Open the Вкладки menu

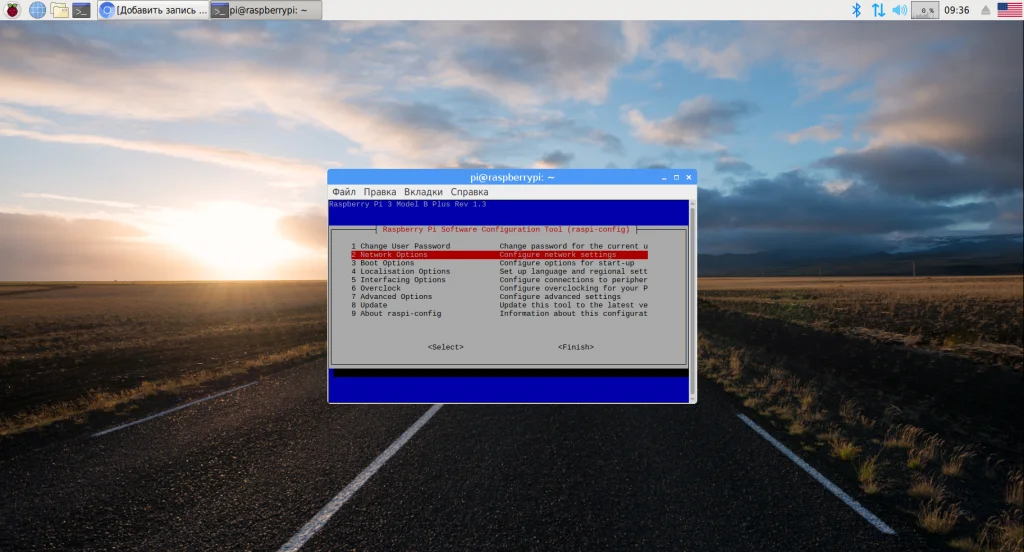423,192
